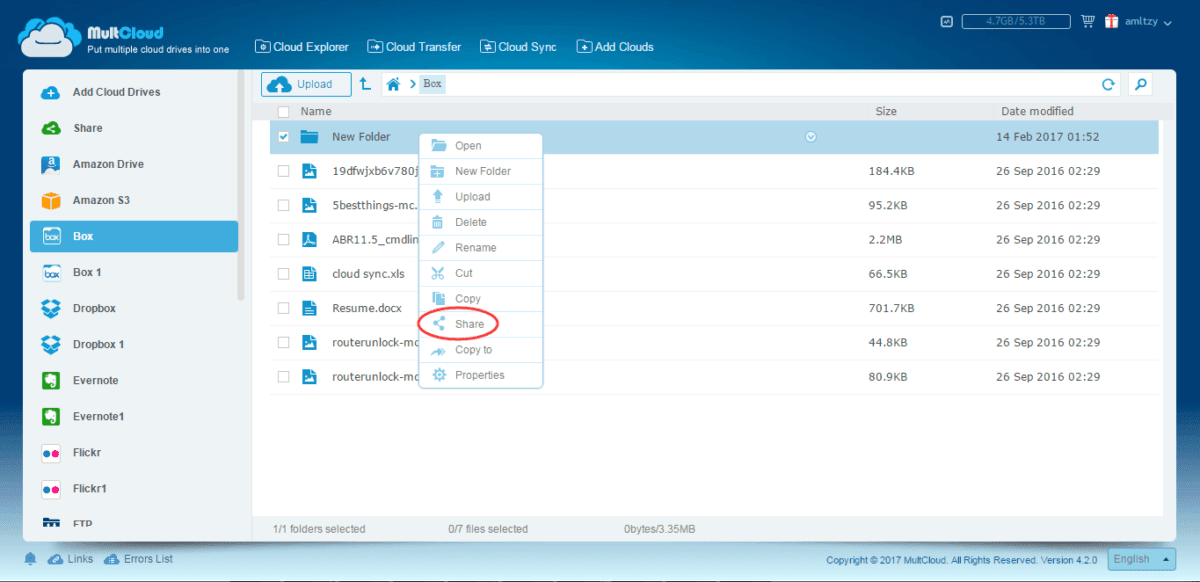Click the 4.7GB/5.3TB storage usage bar
Screen dimensions: 1200x582
1016,21
